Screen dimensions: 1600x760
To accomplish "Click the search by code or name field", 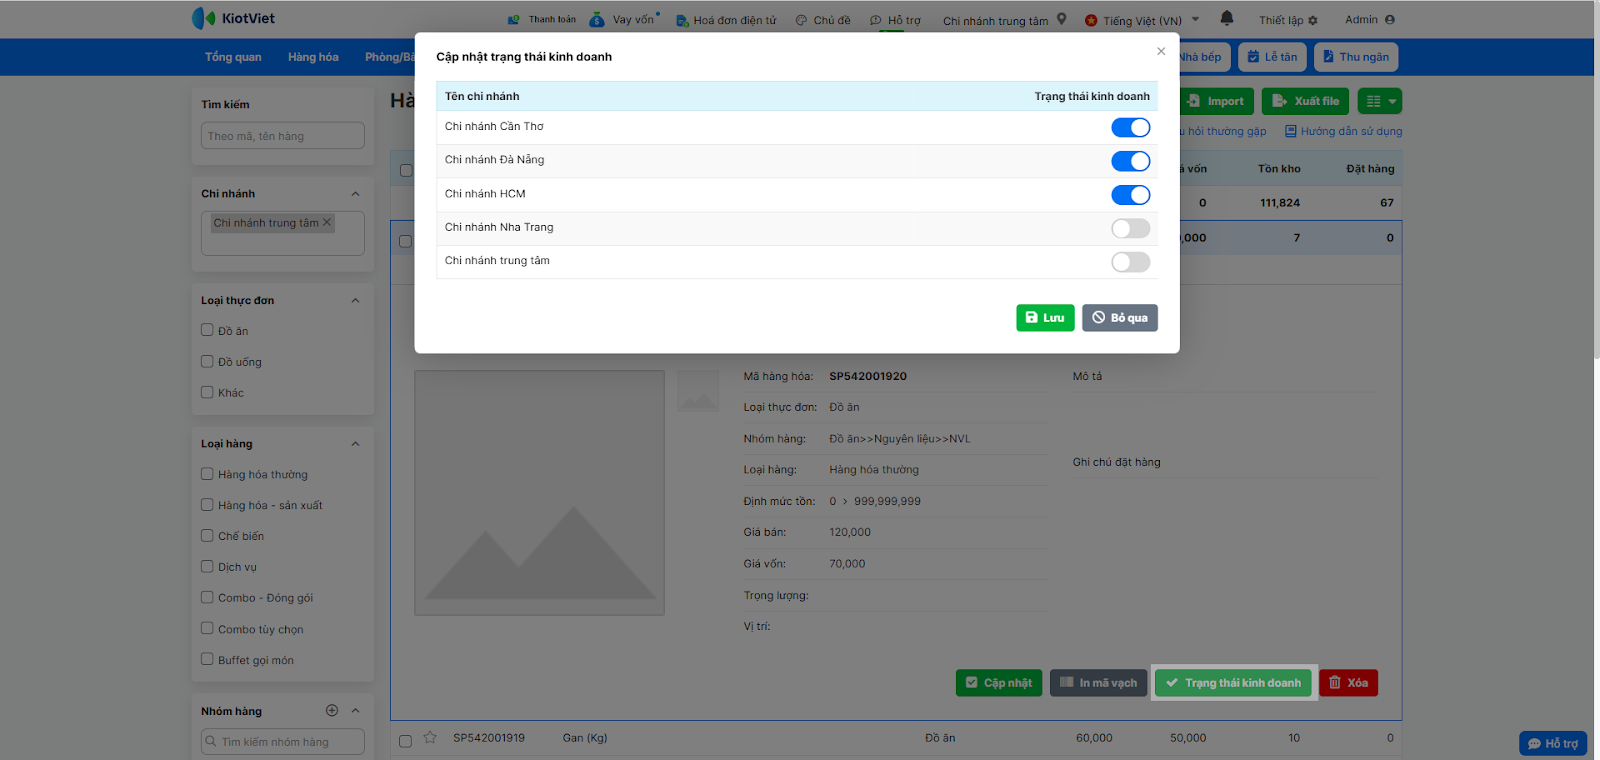I will 283,136.
